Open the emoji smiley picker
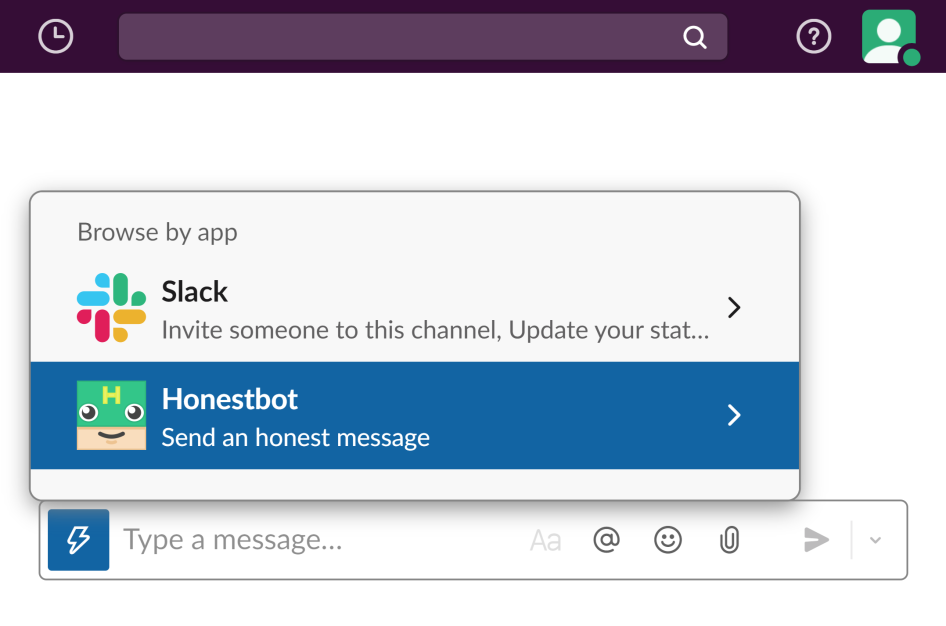946x626 pixels. 668,540
